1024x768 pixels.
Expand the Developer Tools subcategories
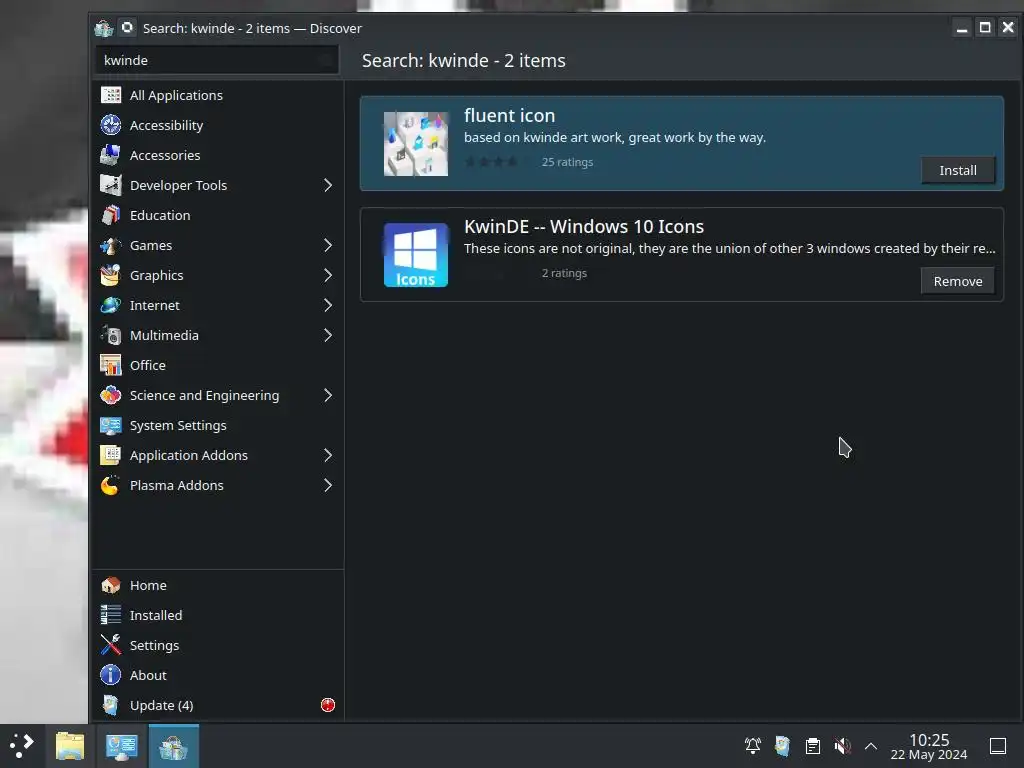(x=328, y=185)
